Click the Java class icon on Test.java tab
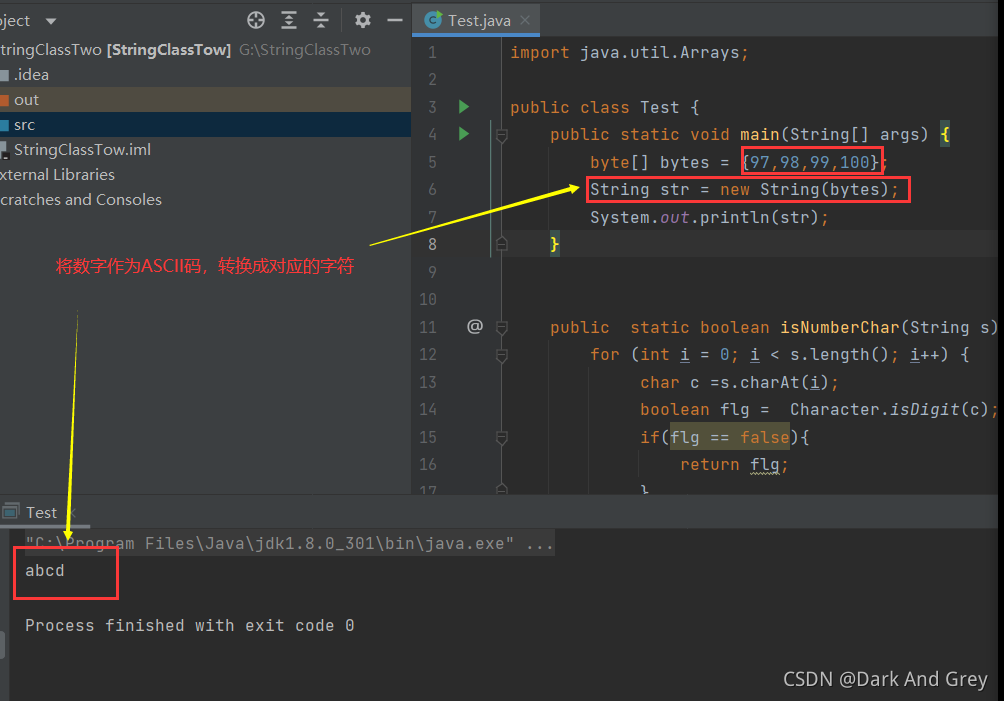The width and height of the screenshot is (1004, 701). click(x=433, y=20)
